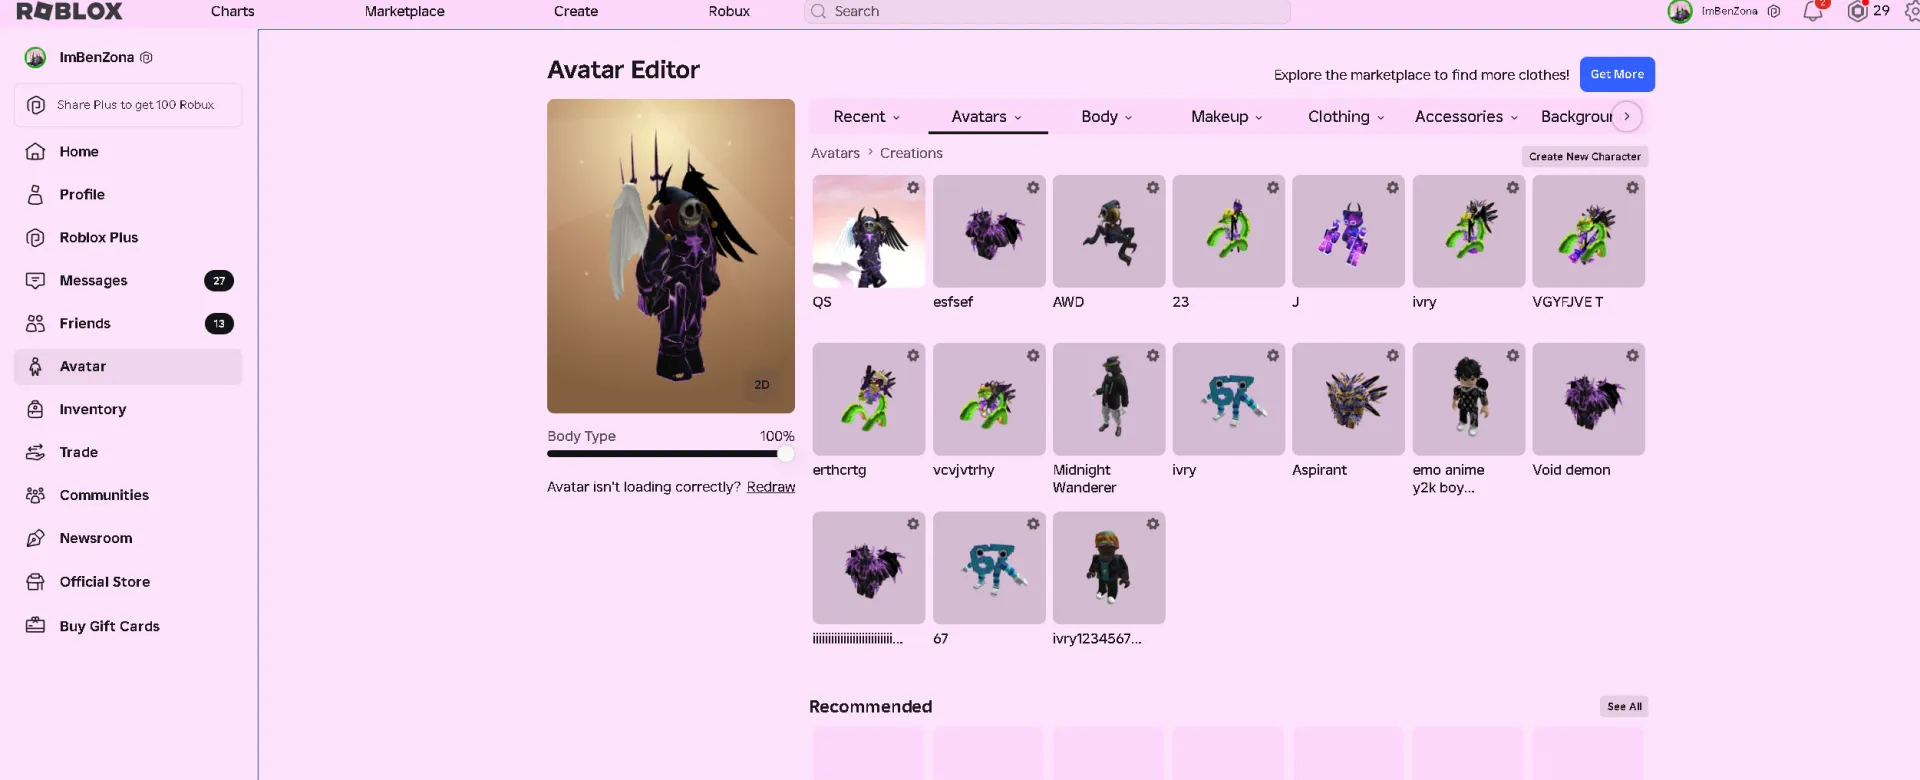Click gear on Void demon avatar
The width and height of the screenshot is (1920, 780).
point(1632,356)
